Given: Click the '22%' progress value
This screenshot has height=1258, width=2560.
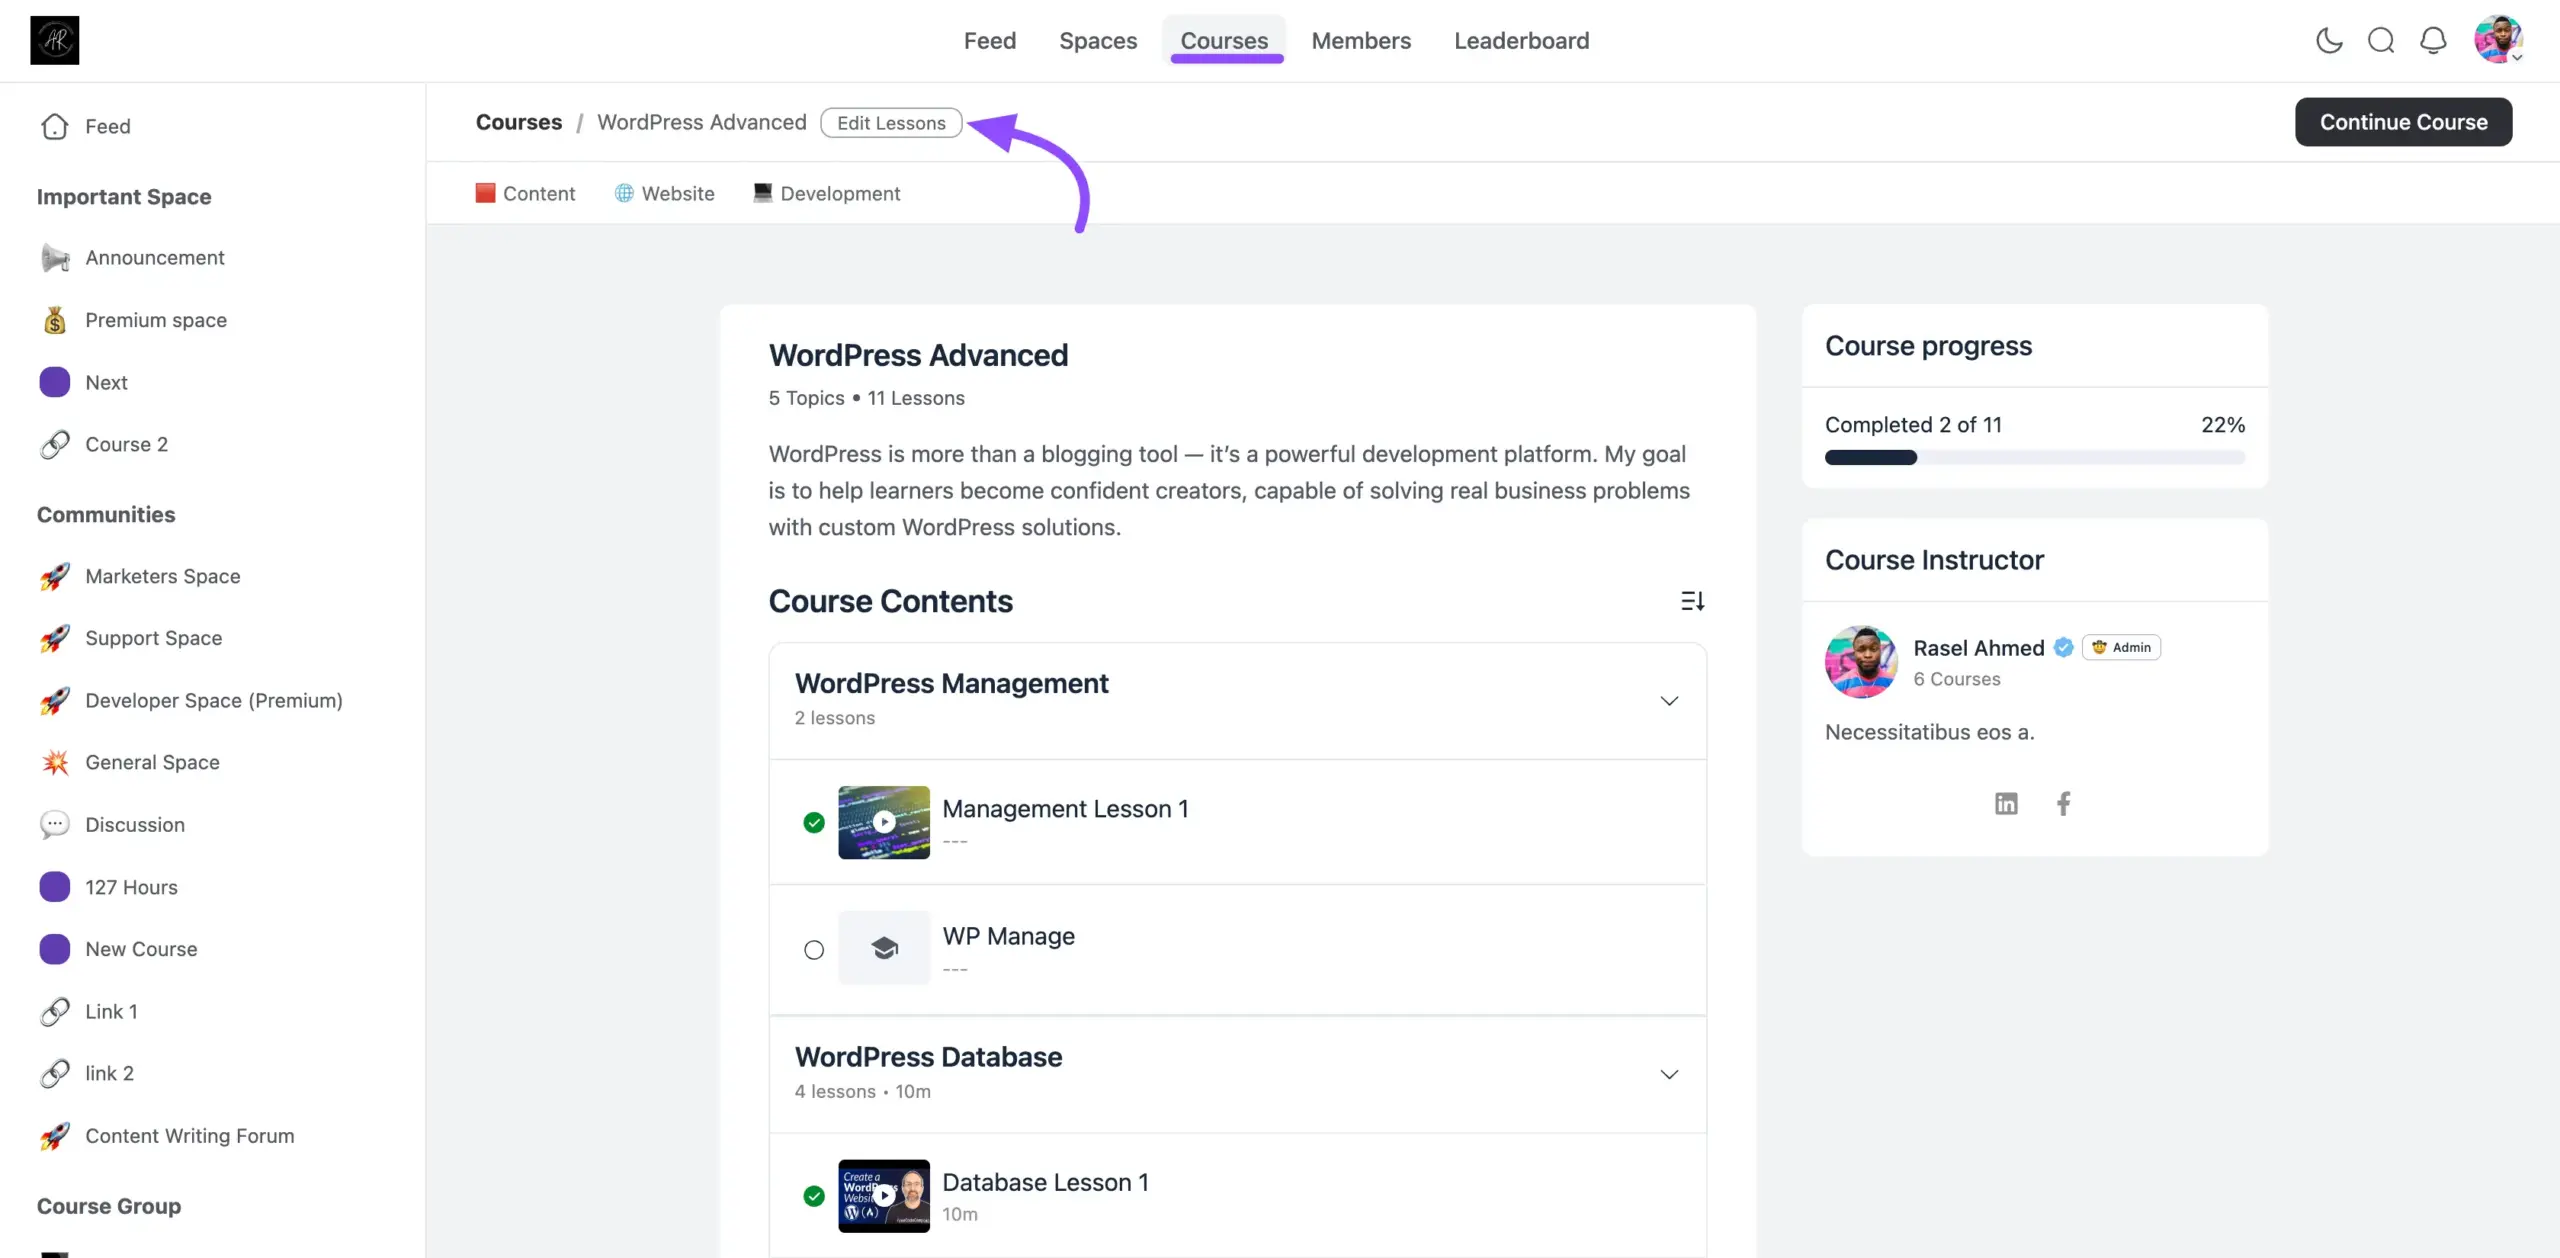Looking at the screenshot, I should tap(2223, 425).
